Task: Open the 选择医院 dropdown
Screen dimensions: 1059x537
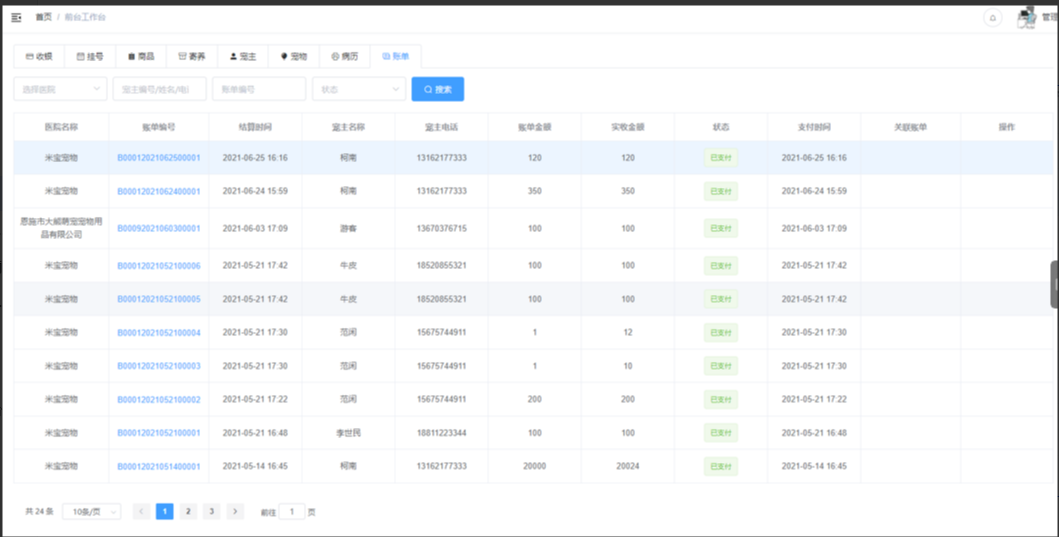Action: point(60,89)
